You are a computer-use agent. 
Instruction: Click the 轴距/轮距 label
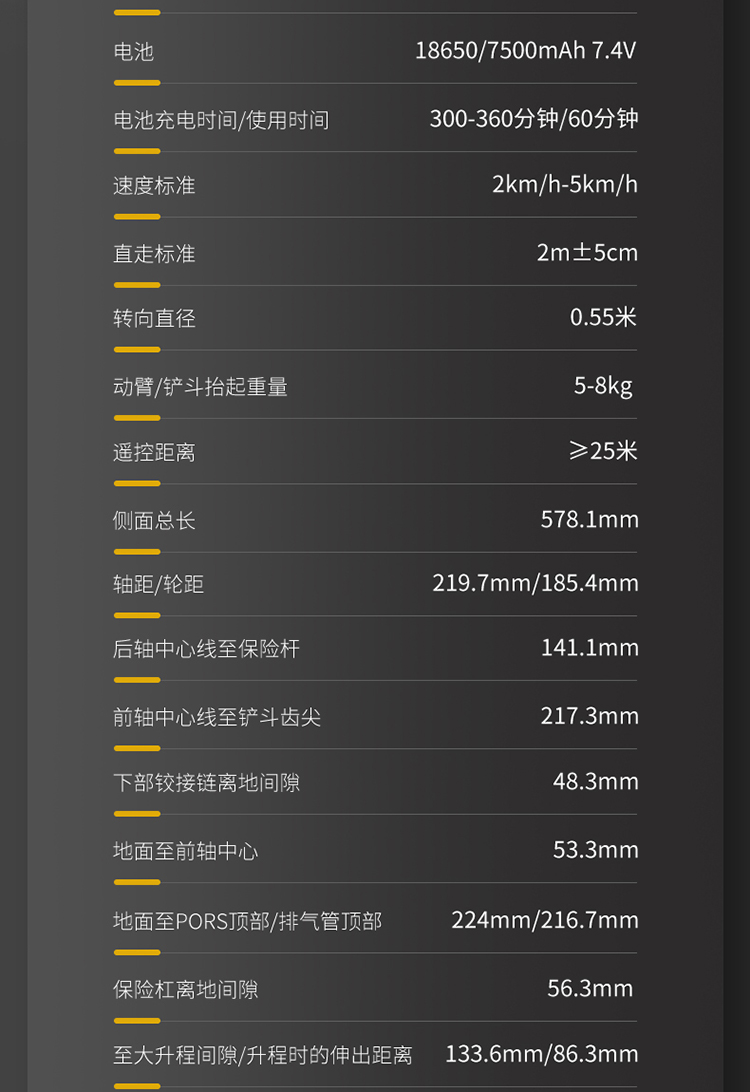coord(158,585)
